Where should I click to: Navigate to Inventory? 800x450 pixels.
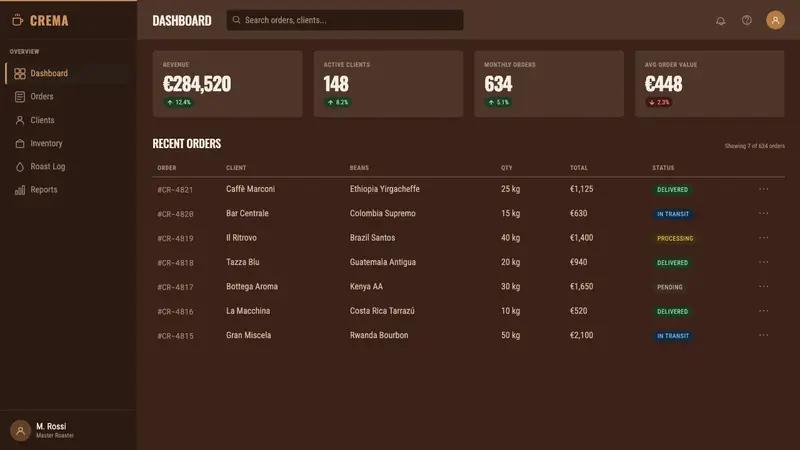68,143
